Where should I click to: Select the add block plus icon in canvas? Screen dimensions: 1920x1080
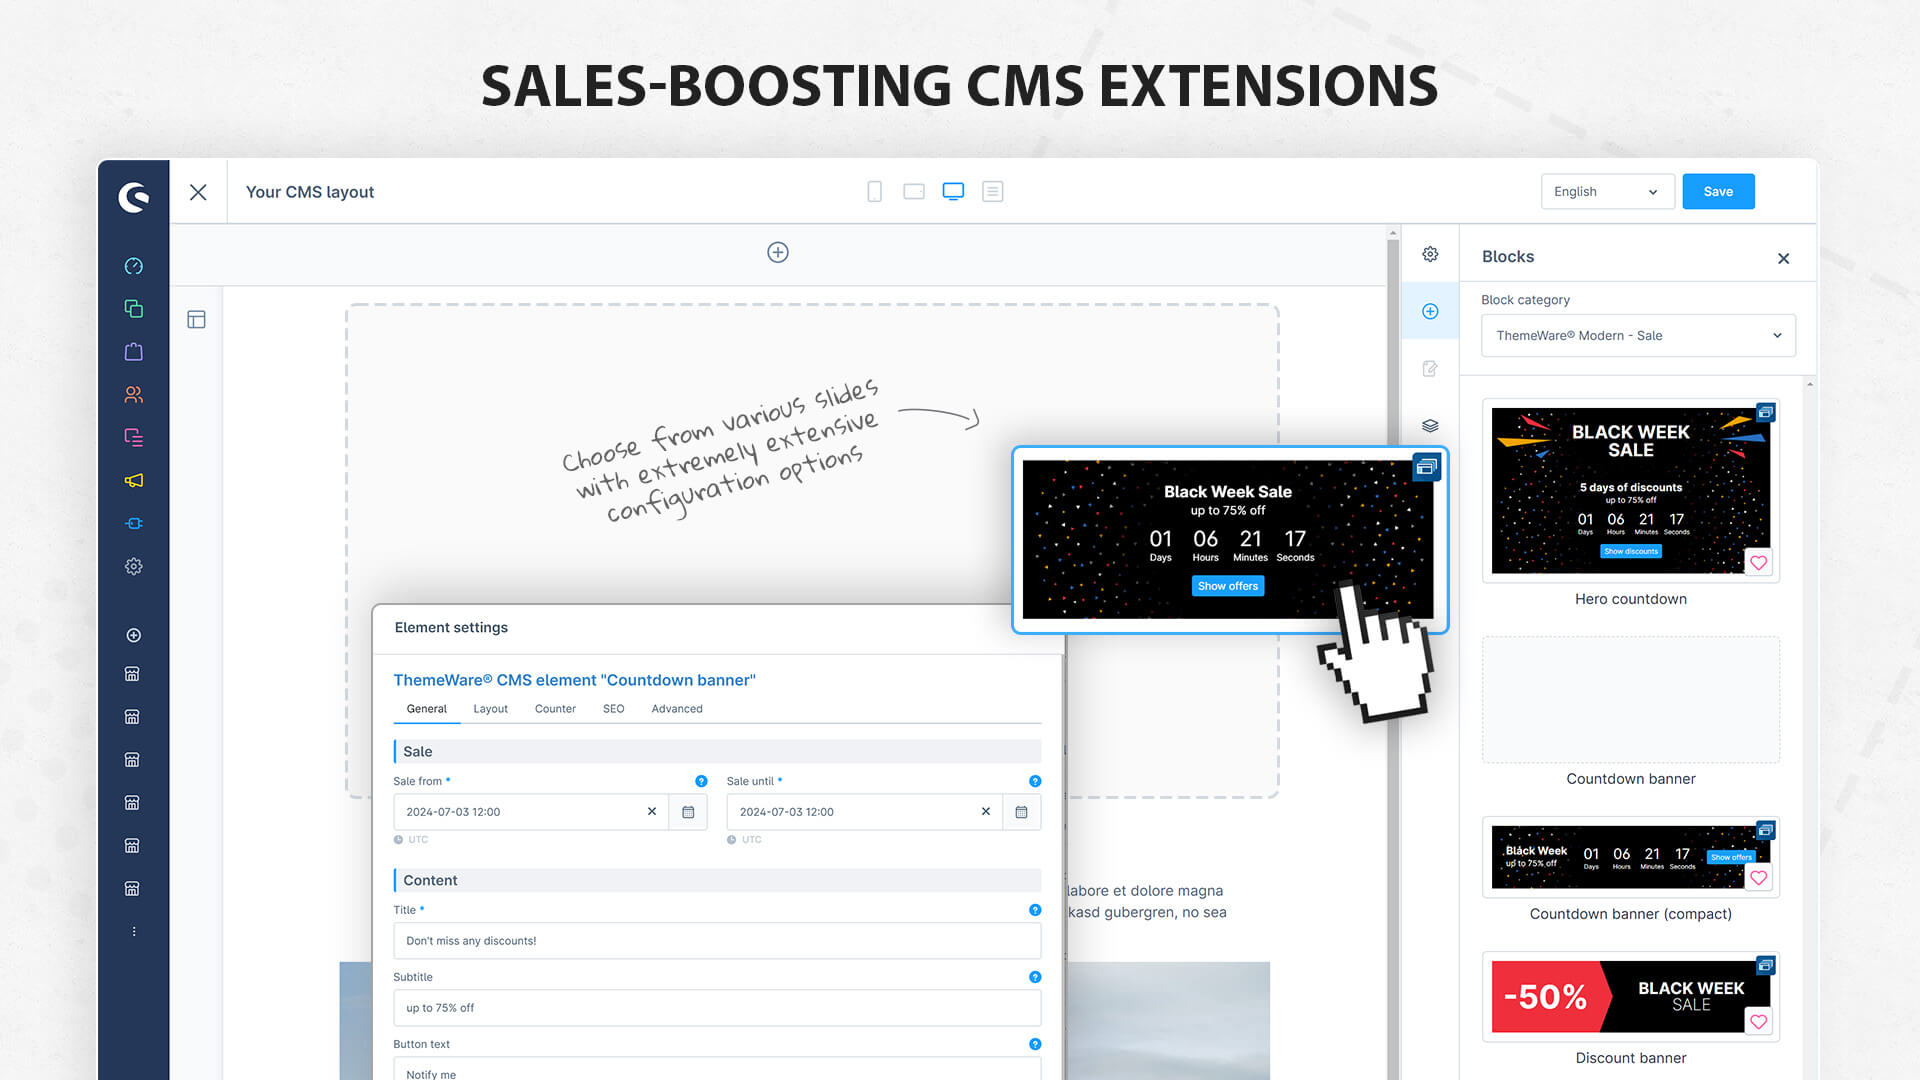777,252
